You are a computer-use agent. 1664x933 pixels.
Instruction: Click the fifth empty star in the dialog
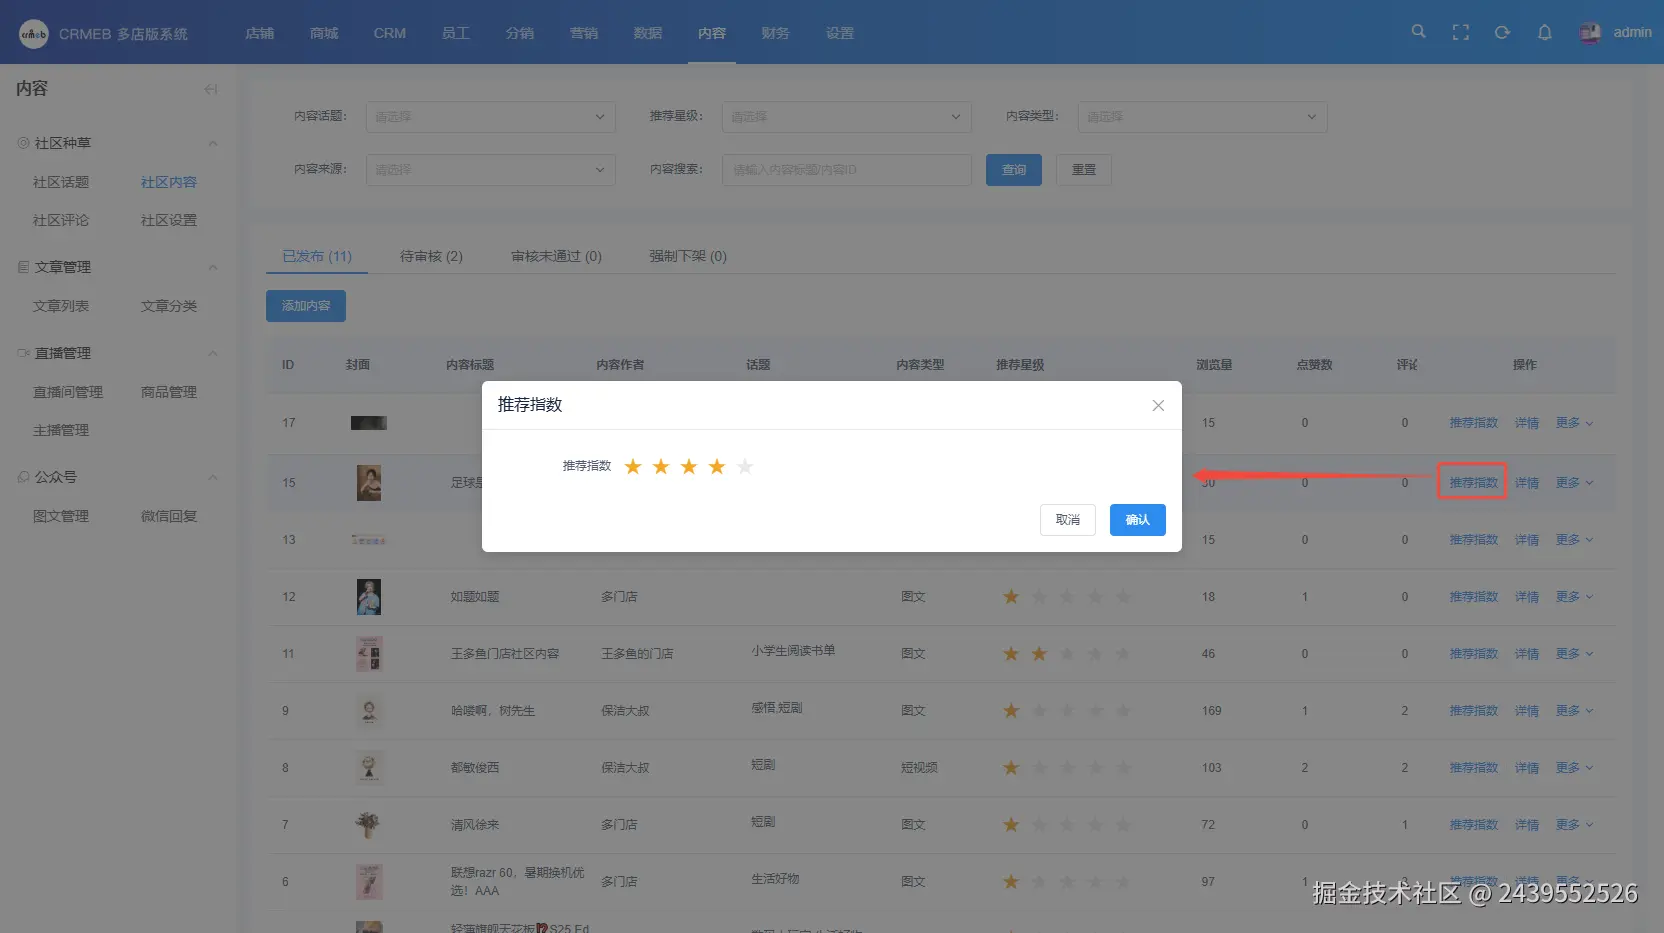(x=745, y=466)
